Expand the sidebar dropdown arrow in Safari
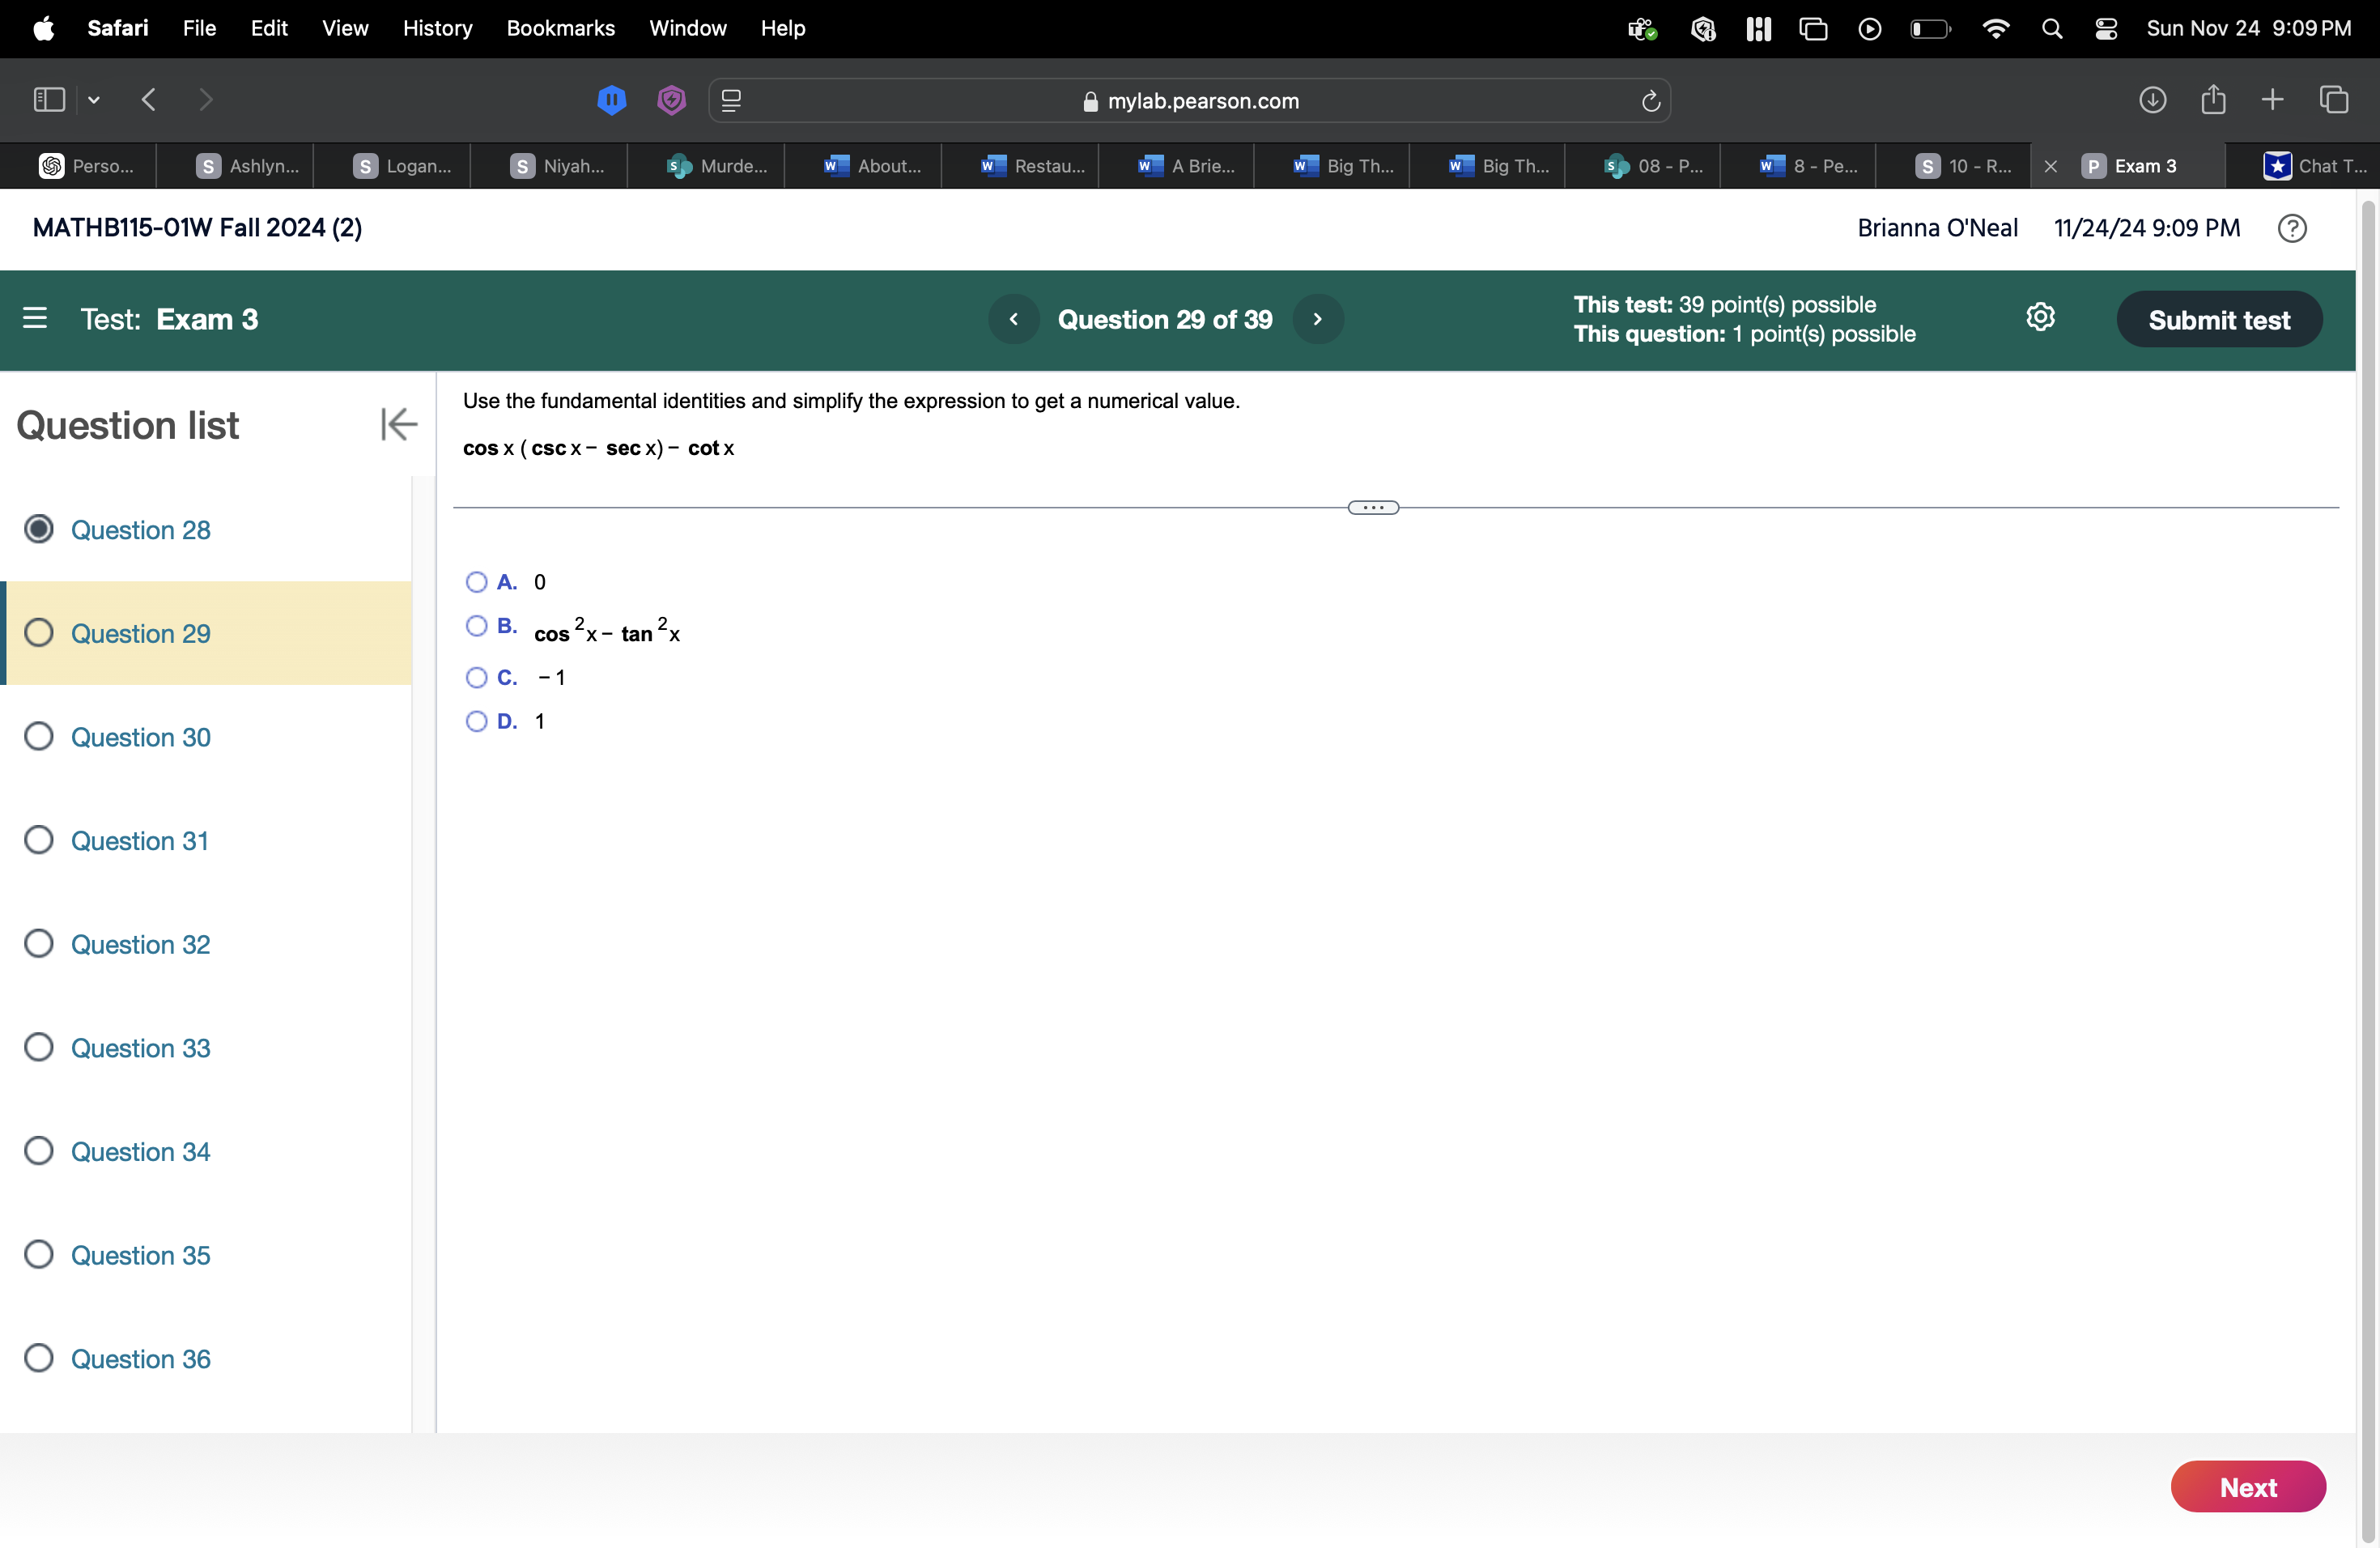 94,100
